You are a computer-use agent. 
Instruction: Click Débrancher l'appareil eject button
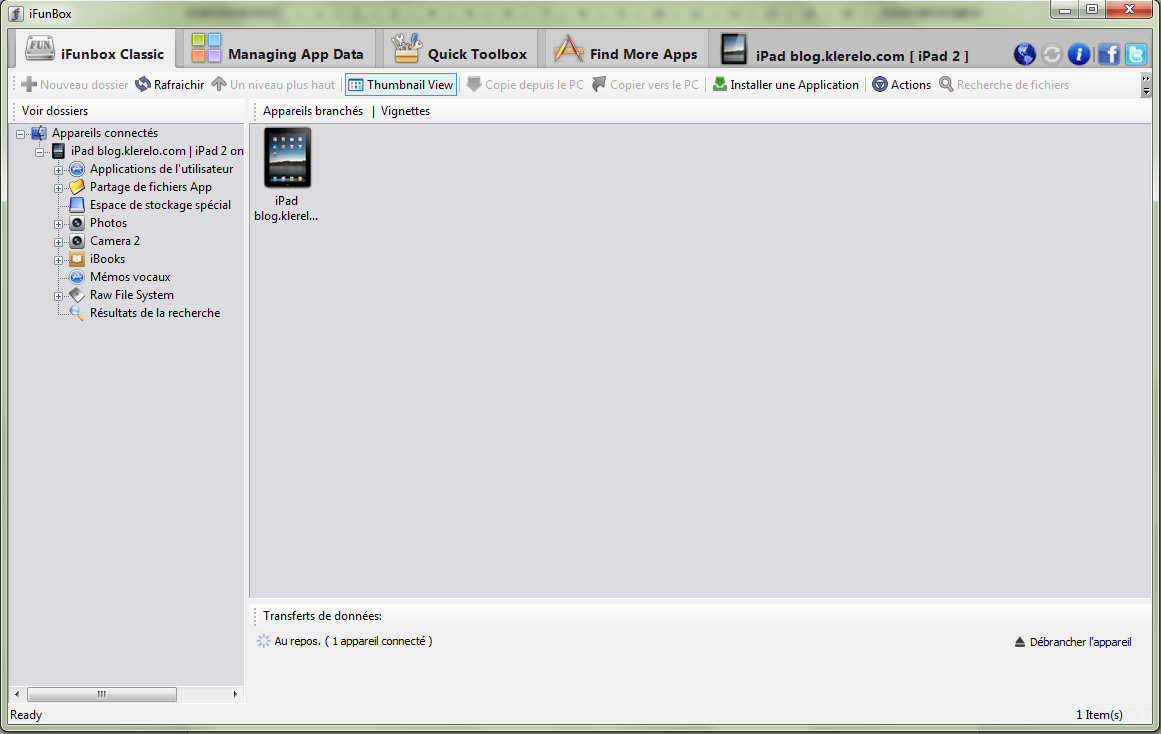click(x=1073, y=641)
